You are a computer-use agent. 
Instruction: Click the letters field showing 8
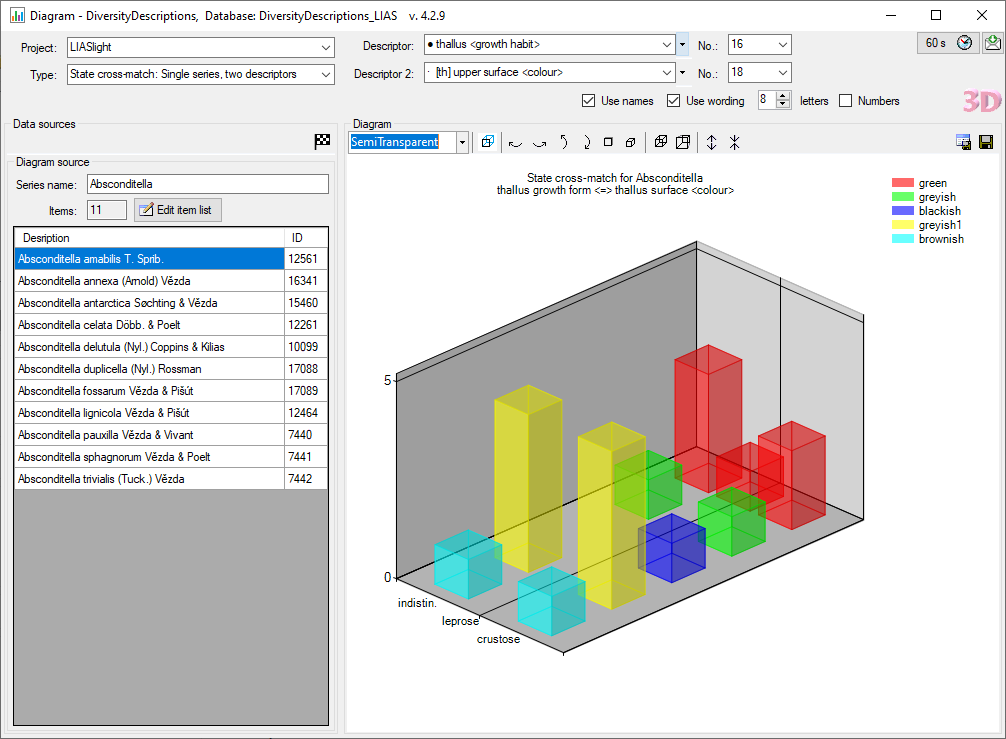(767, 101)
